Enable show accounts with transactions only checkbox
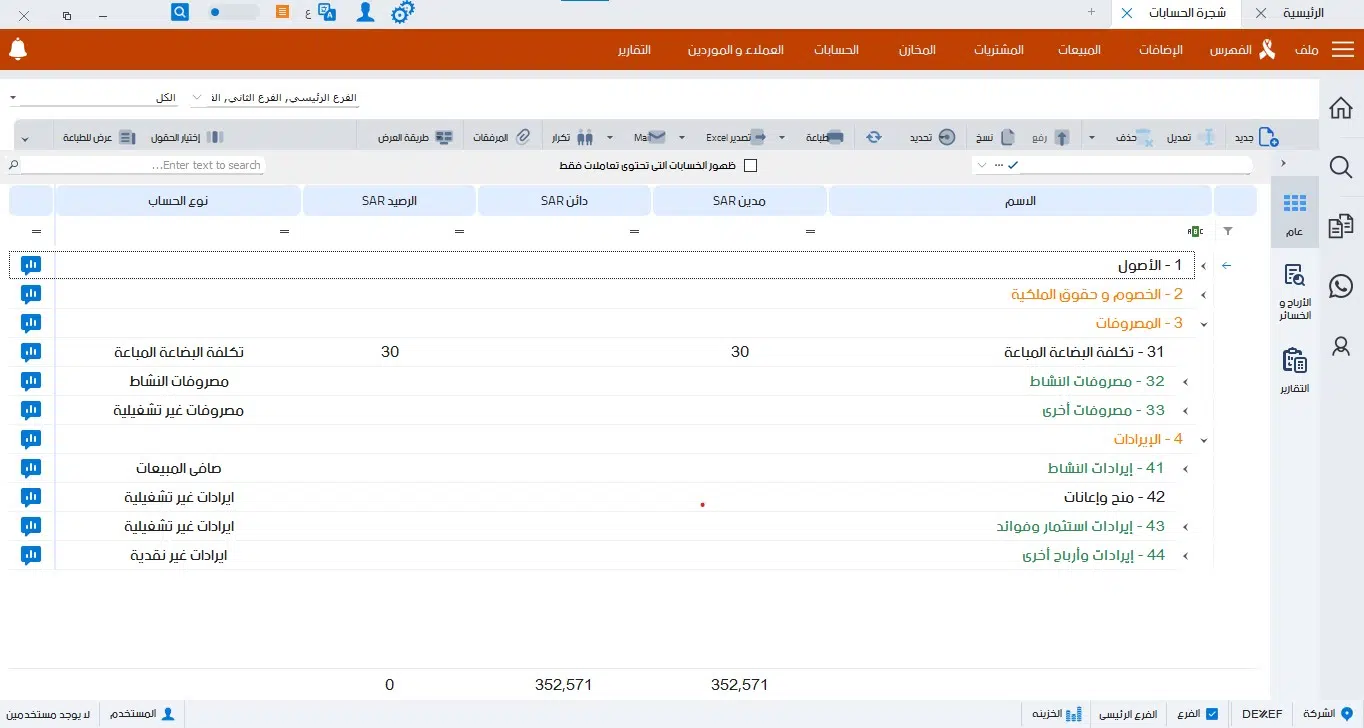The height and width of the screenshot is (728, 1364). [750, 166]
